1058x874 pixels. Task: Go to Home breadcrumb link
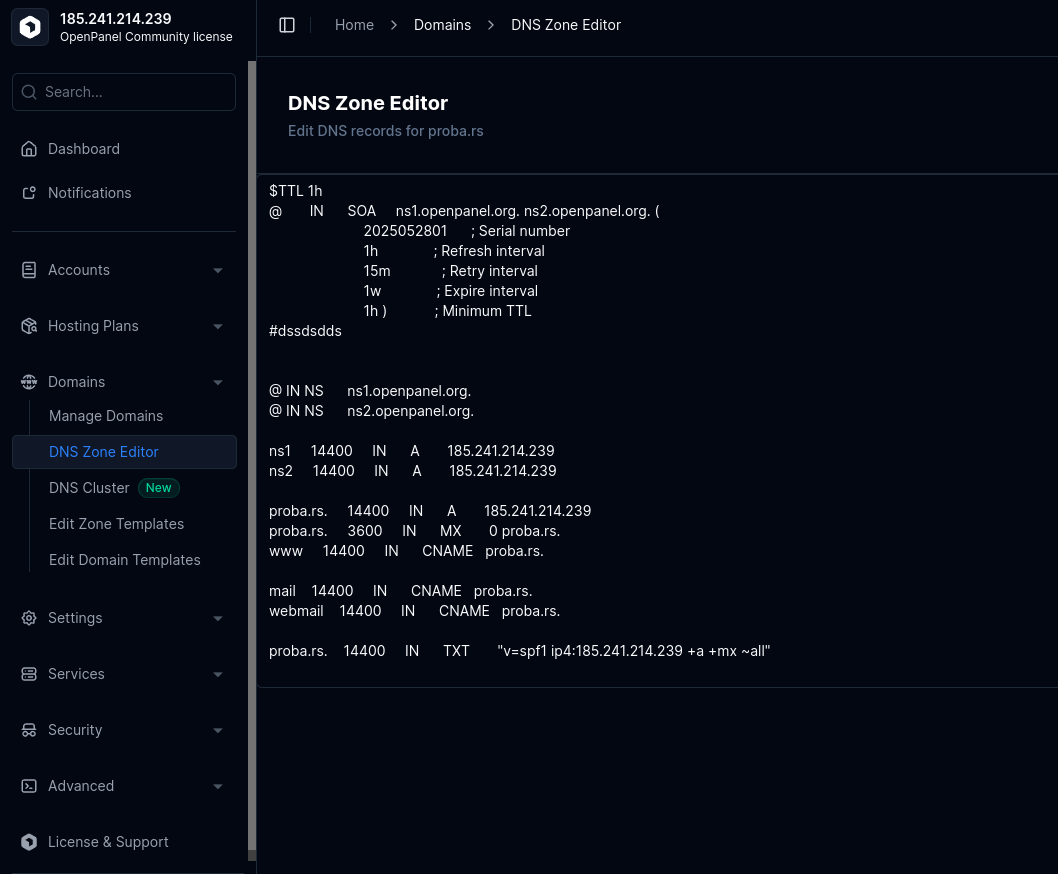[354, 25]
